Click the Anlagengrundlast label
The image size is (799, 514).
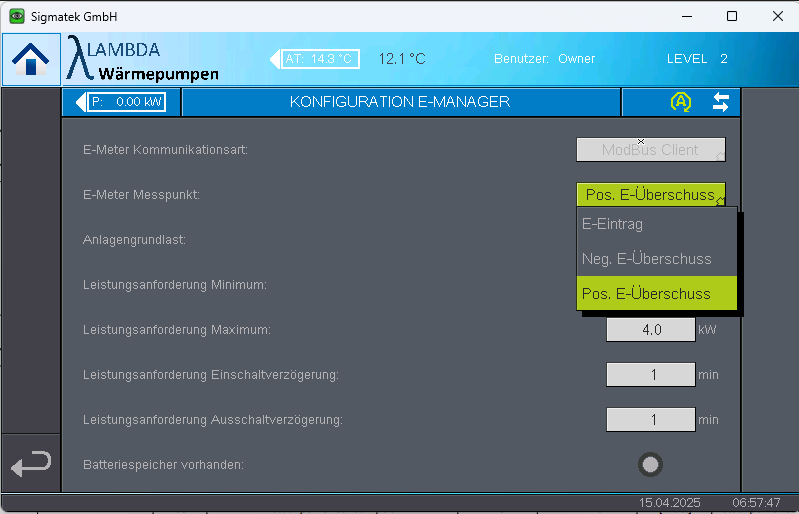click(x=134, y=240)
